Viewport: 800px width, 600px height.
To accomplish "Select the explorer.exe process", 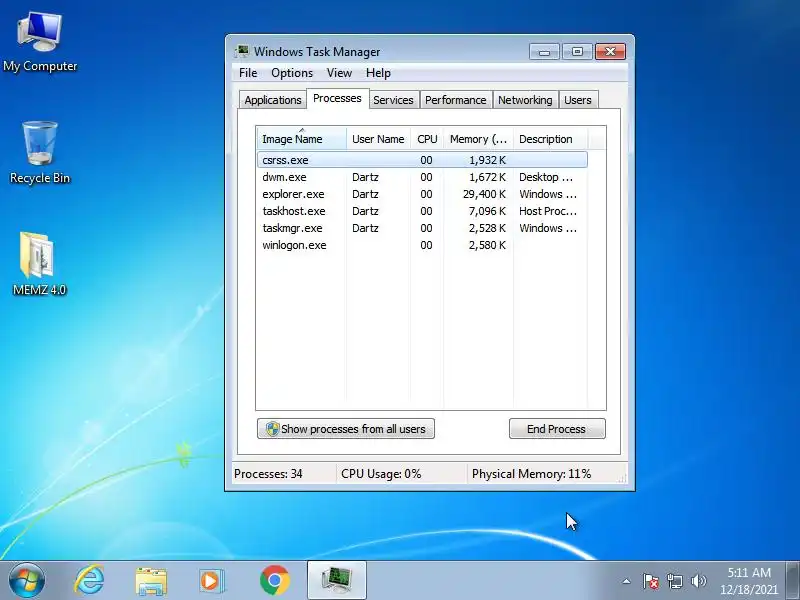I will click(x=422, y=194).
